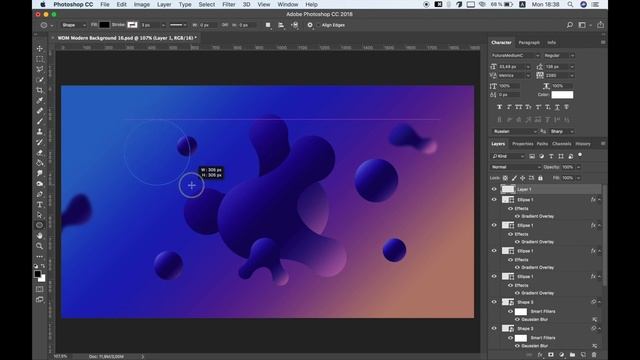This screenshot has height=360, width=640.
Task: Toggle All Caps in Character panel
Action: coord(518,107)
